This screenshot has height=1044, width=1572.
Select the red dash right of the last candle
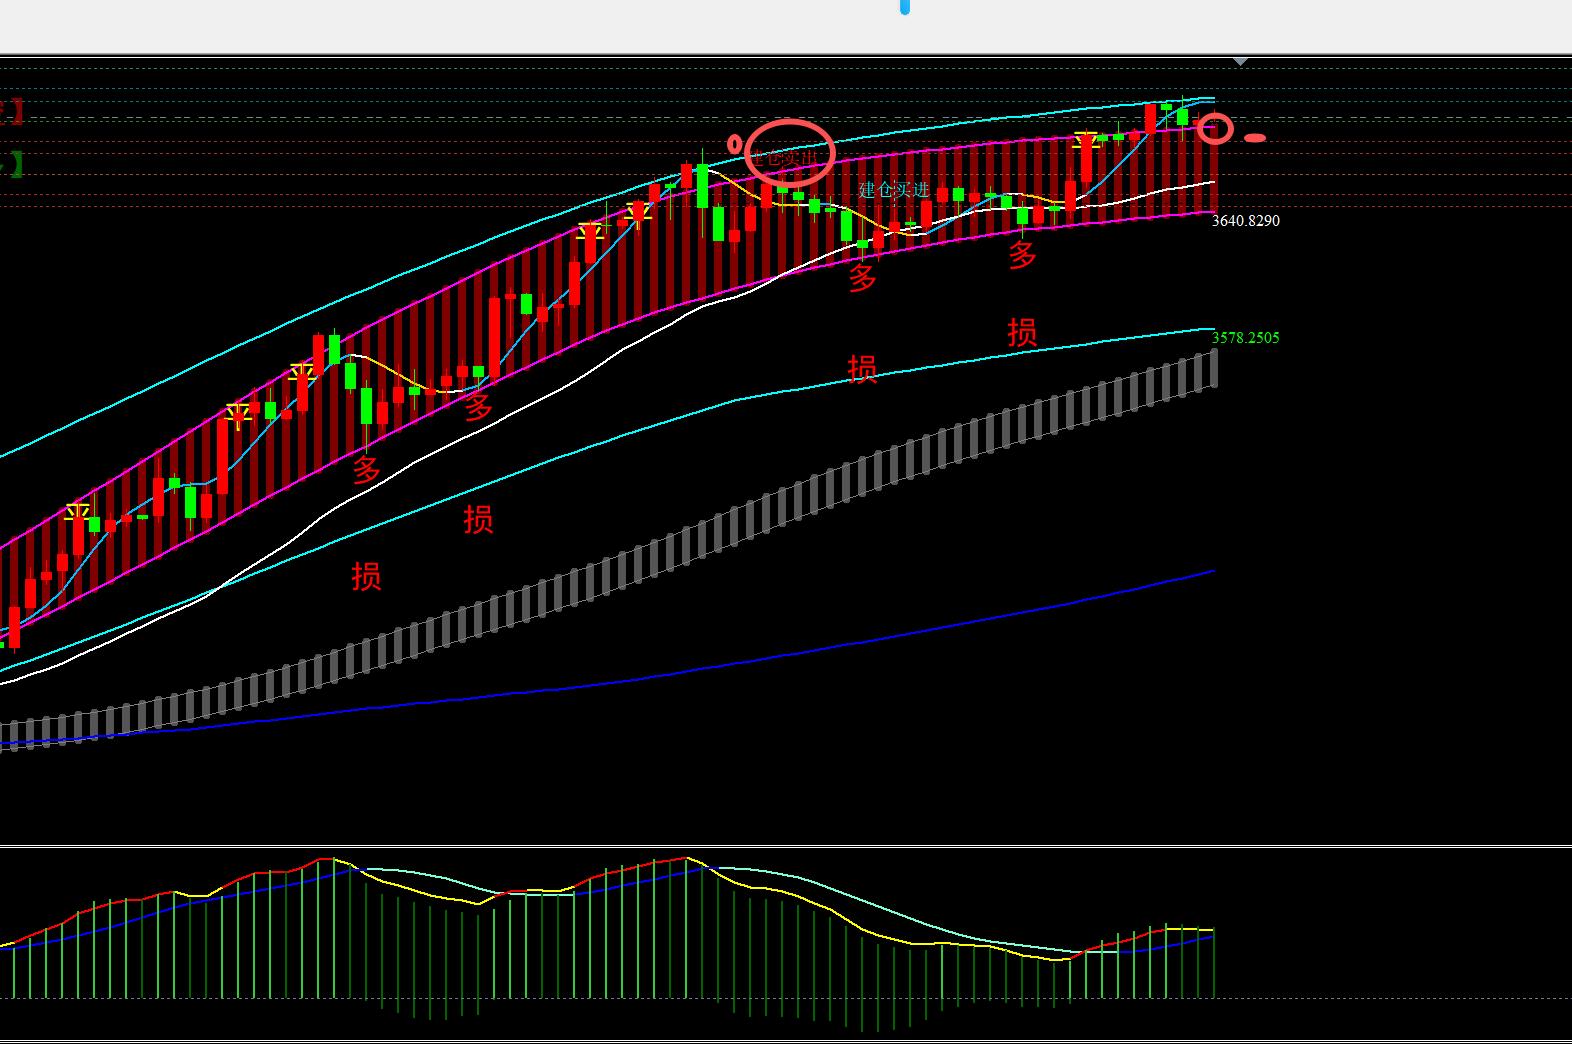(x=1255, y=138)
